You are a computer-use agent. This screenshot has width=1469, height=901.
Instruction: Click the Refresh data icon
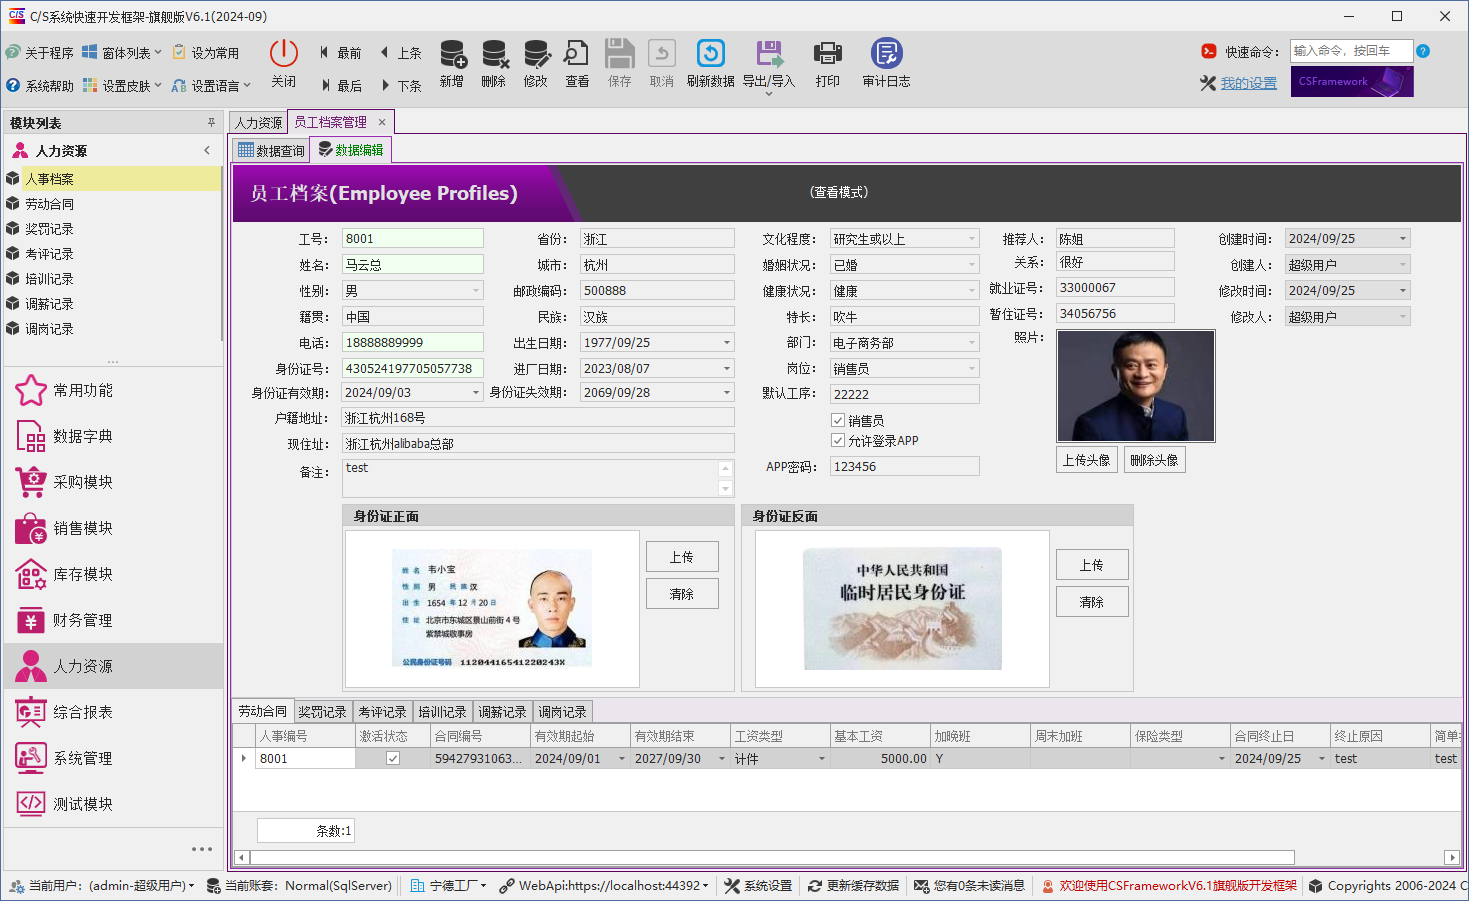pyautogui.click(x=711, y=53)
